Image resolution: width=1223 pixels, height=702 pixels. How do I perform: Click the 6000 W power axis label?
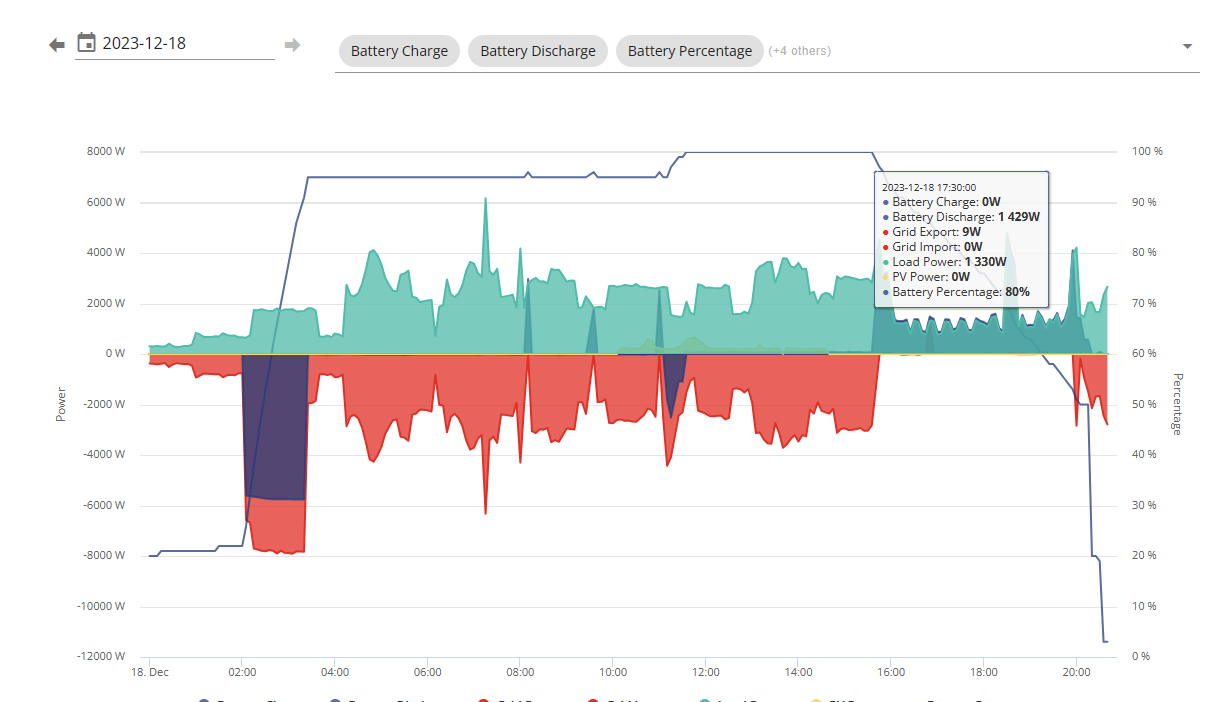106,202
